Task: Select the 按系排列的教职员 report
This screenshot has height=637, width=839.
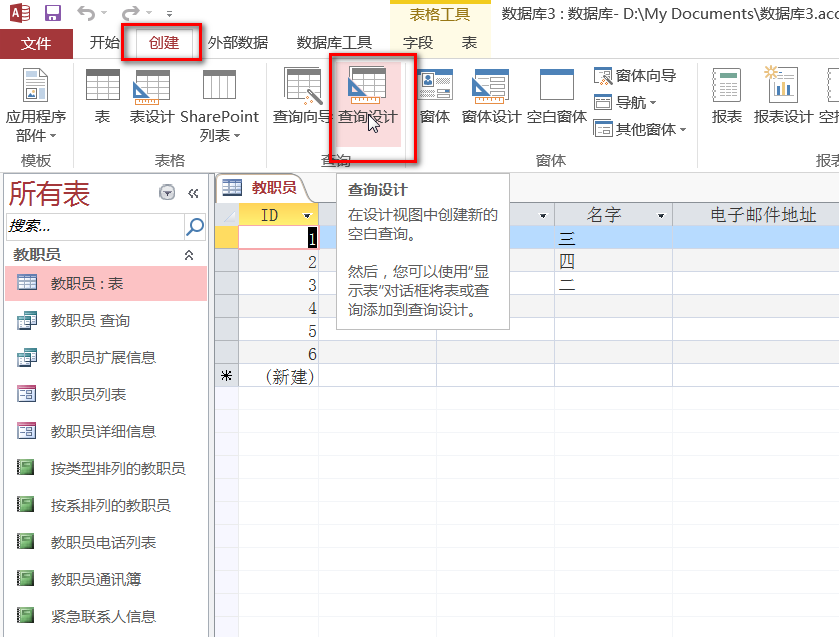Action: click(106, 505)
